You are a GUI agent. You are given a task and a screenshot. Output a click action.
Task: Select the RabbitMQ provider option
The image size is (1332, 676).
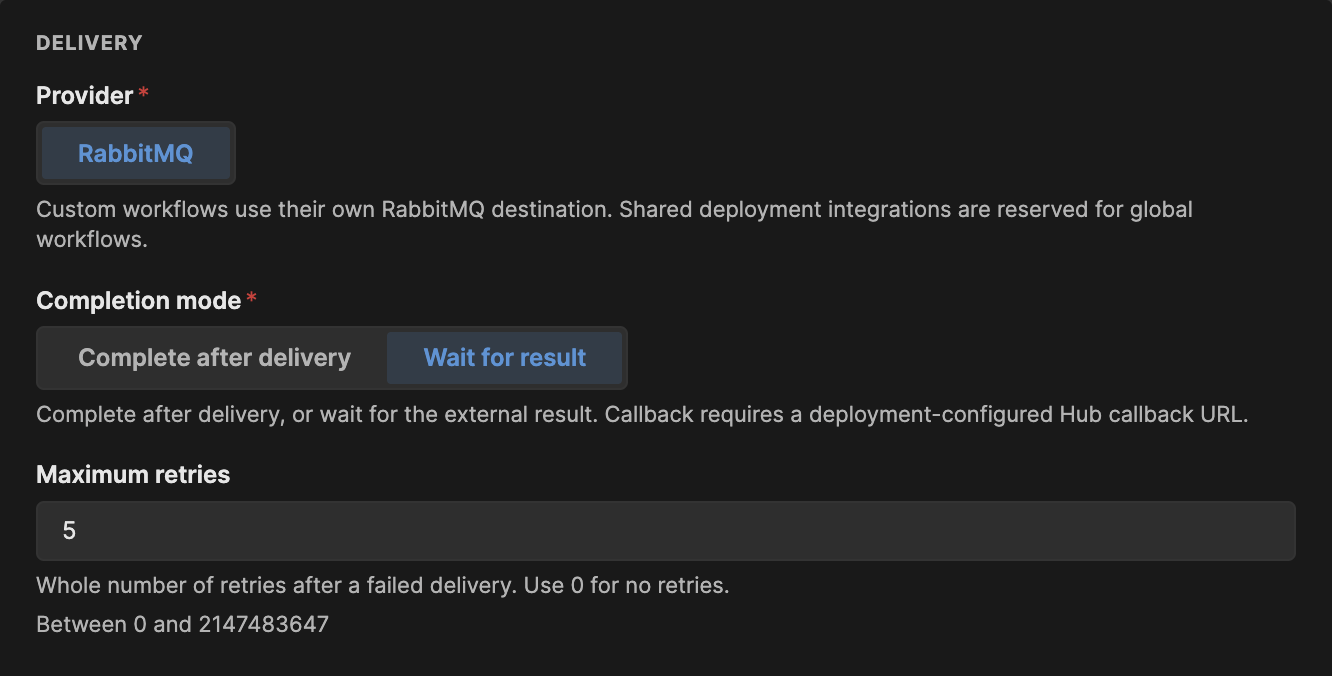pos(136,154)
